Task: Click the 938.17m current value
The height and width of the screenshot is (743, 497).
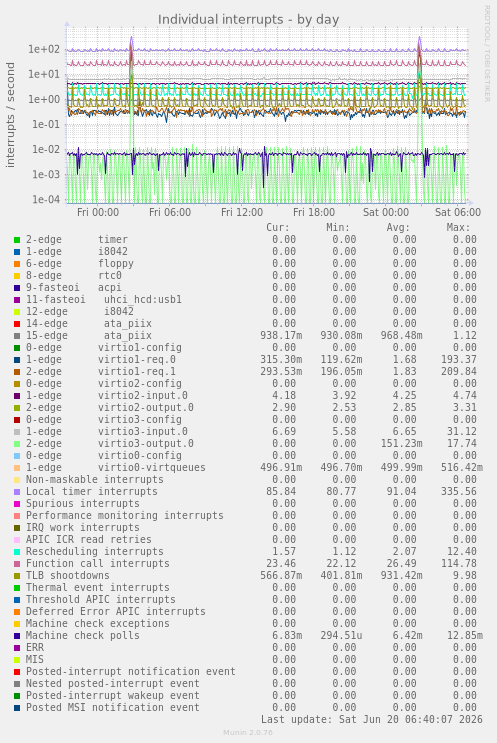Action: coord(281,335)
